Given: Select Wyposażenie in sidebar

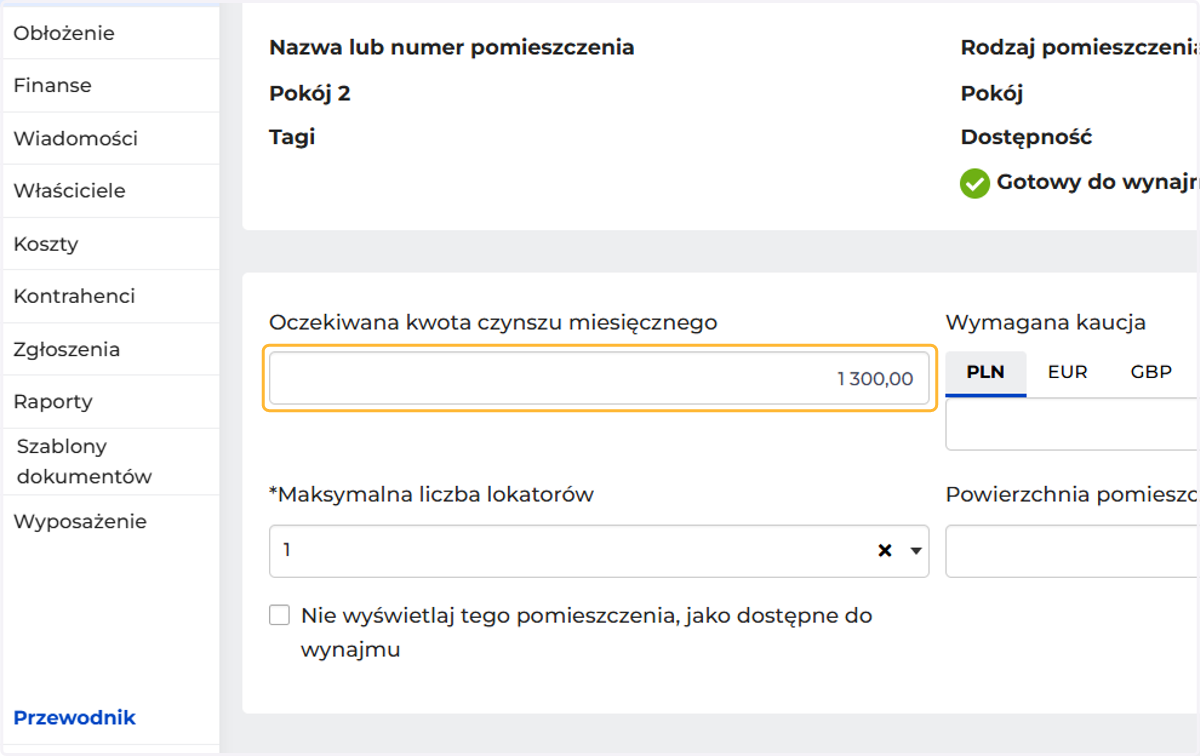Looking at the screenshot, I should tap(80, 521).
